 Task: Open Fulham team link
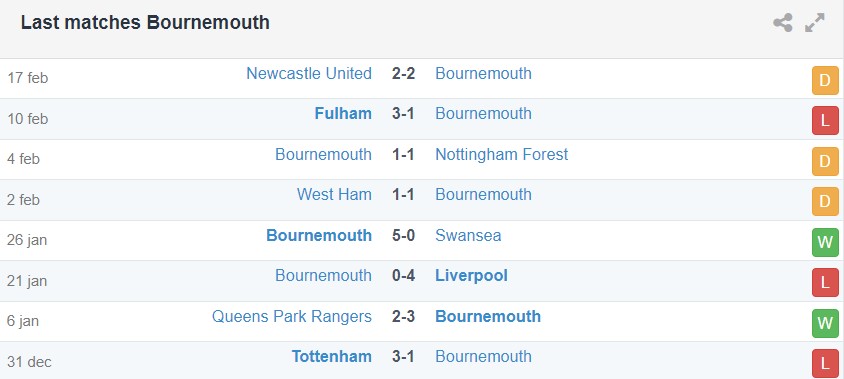pyautogui.click(x=343, y=114)
